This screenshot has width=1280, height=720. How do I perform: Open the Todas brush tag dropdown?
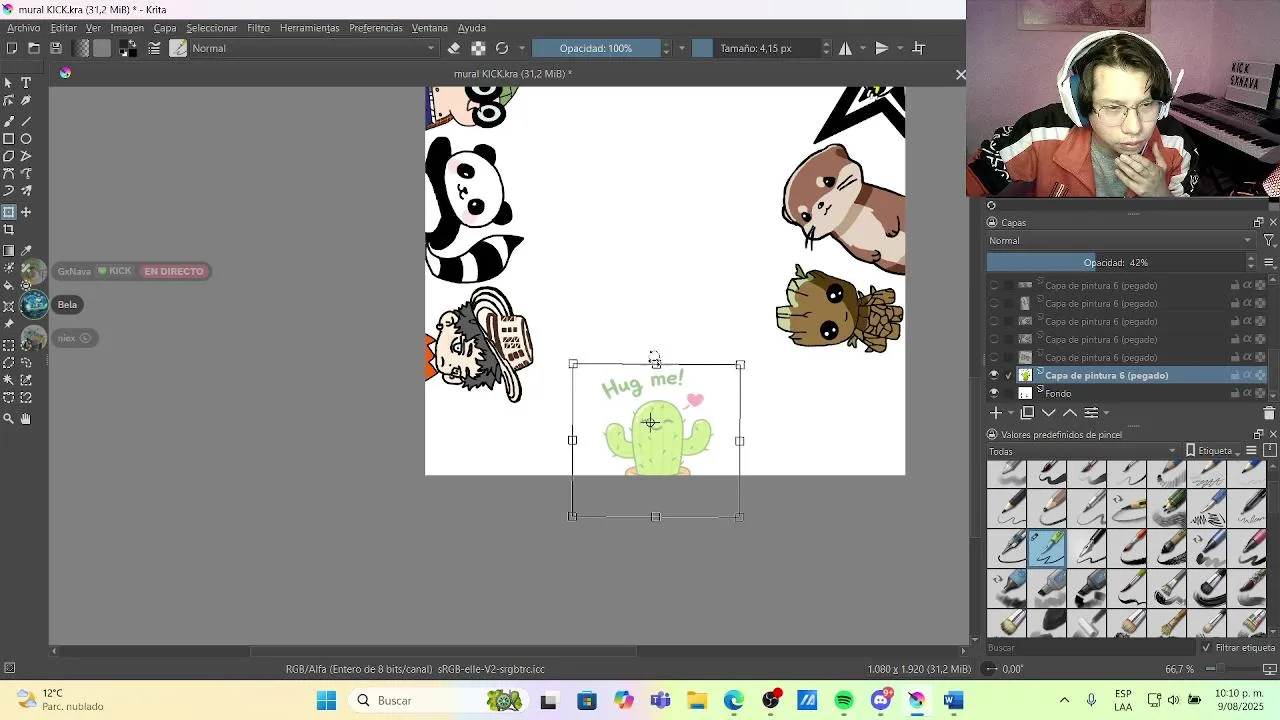1082,451
